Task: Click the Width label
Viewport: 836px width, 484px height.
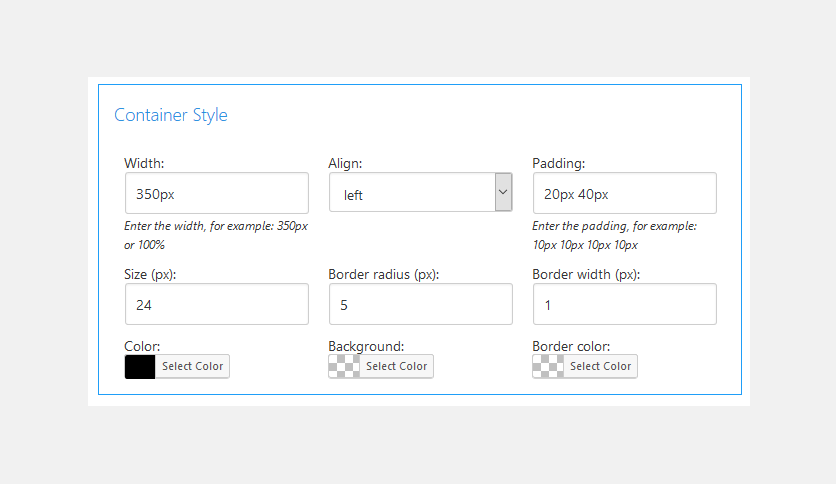Action: tap(144, 163)
